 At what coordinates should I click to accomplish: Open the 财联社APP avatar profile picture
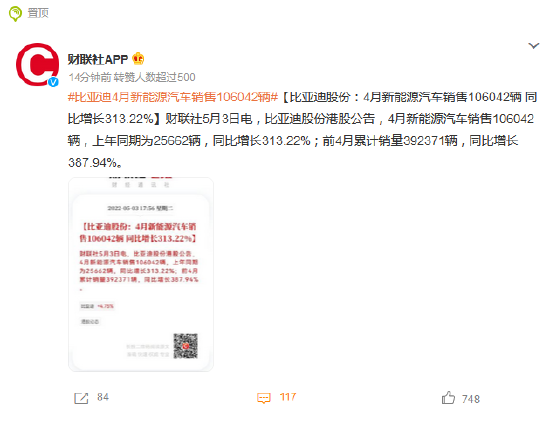coord(38,65)
